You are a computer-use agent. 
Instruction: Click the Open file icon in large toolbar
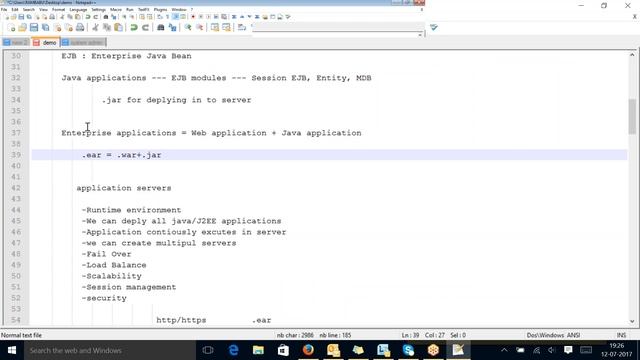pyautogui.click(x=22, y=28)
